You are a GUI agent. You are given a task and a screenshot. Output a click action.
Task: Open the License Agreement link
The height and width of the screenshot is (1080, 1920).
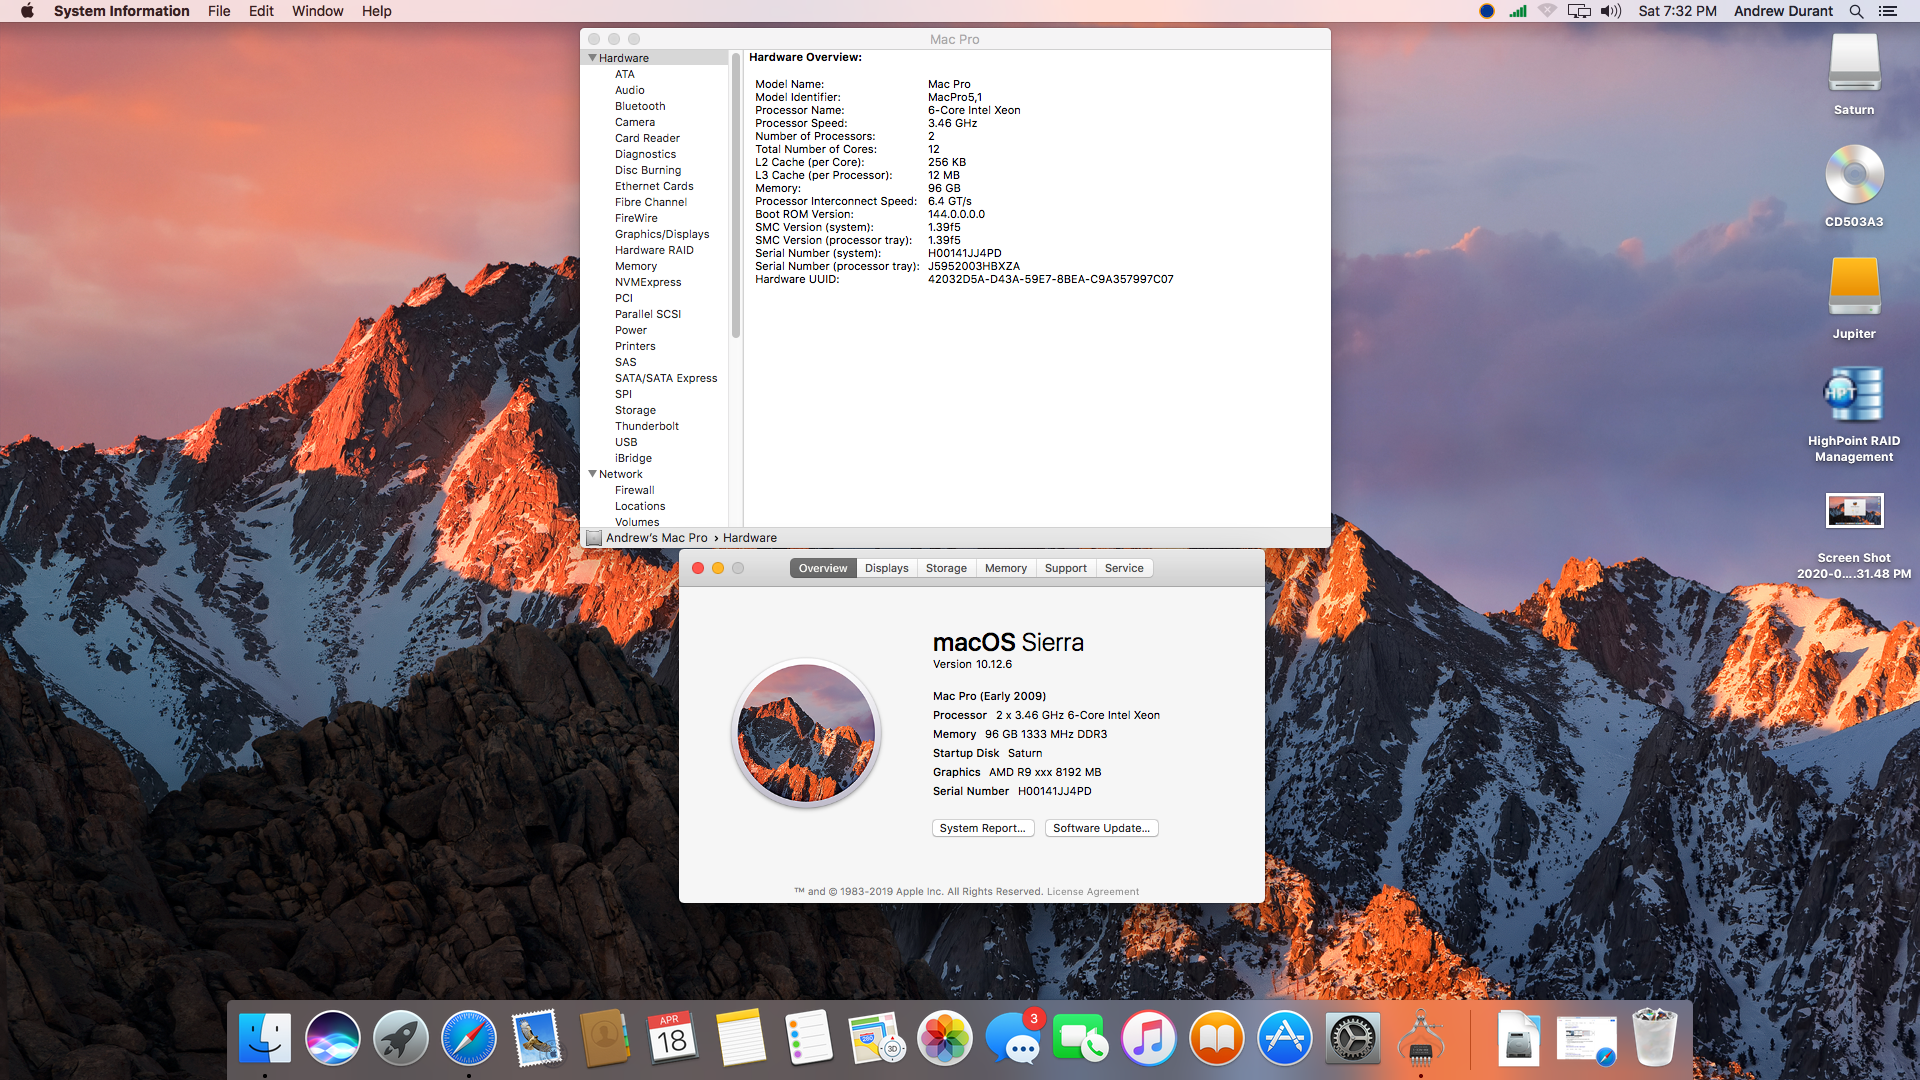click(1092, 892)
